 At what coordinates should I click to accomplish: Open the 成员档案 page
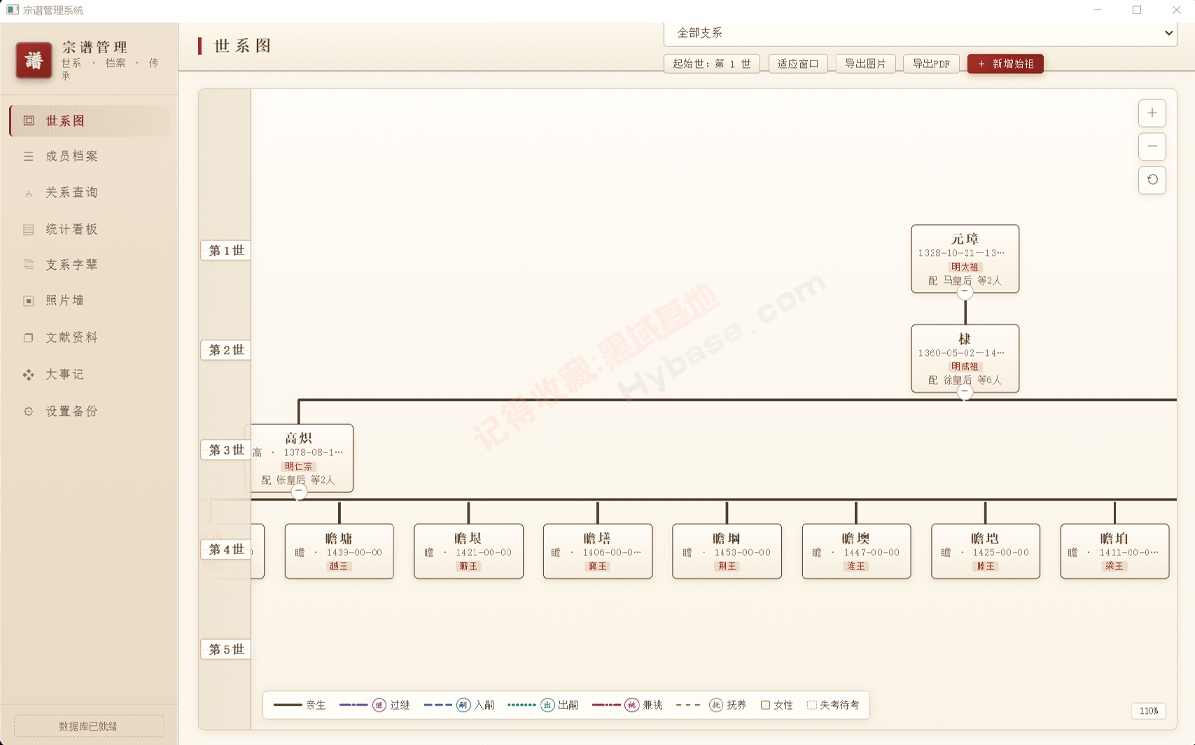click(x=90, y=156)
